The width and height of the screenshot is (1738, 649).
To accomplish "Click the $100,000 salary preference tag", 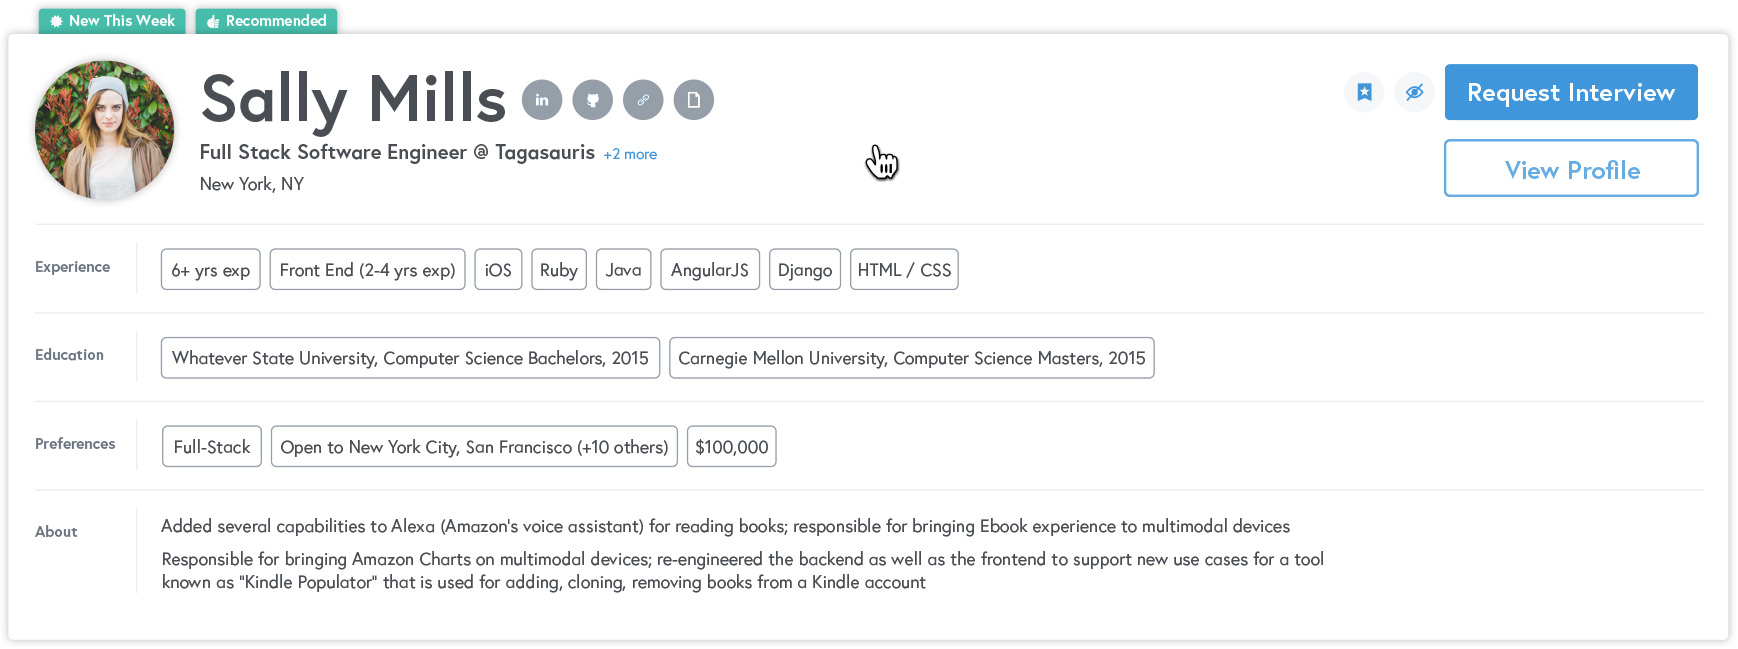I will [x=731, y=447].
